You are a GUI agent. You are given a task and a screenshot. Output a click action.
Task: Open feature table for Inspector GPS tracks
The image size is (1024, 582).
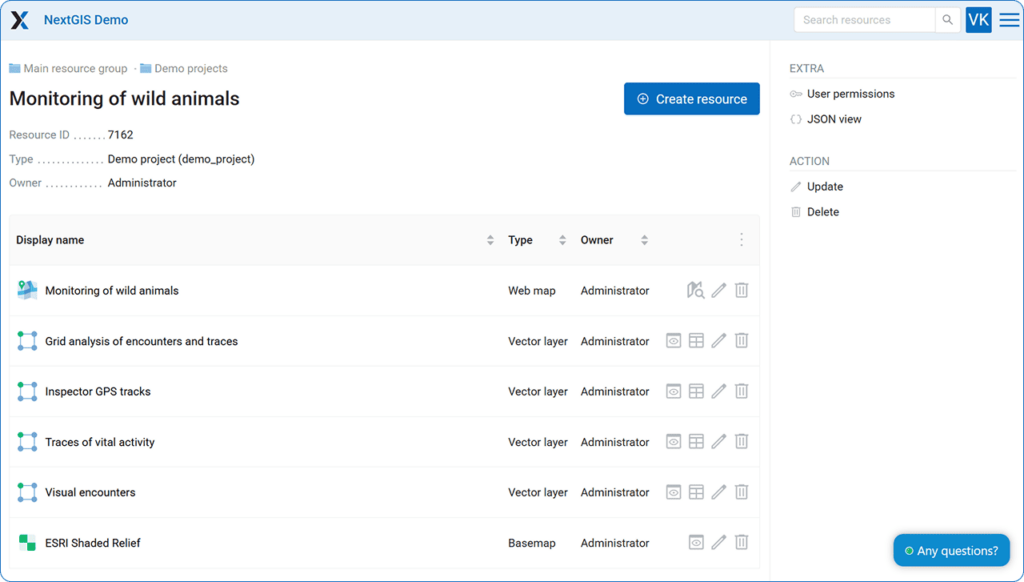pos(696,391)
